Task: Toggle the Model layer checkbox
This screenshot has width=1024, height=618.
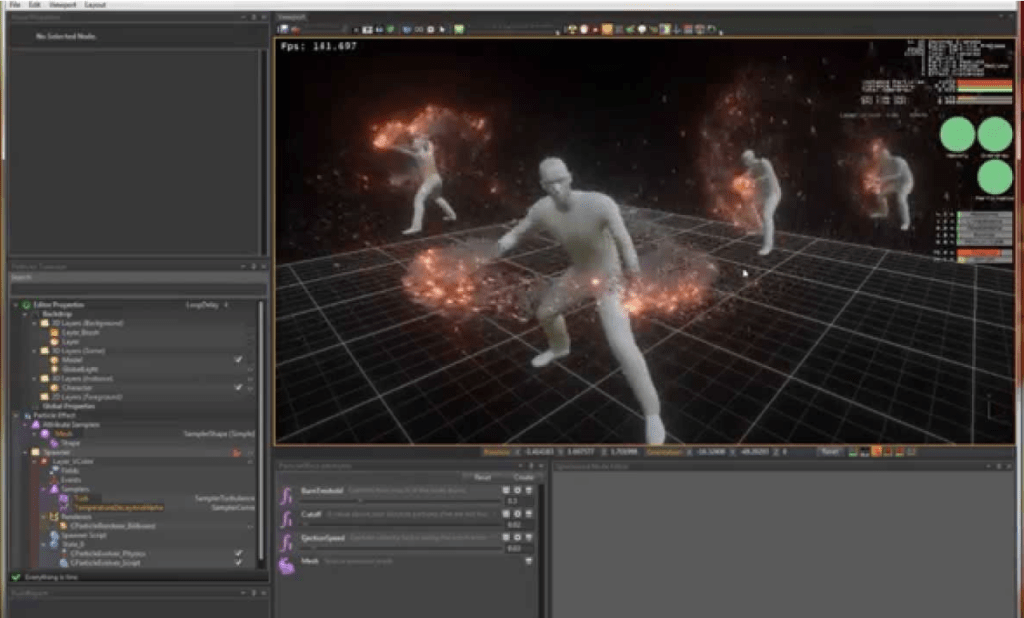Action: [238, 360]
